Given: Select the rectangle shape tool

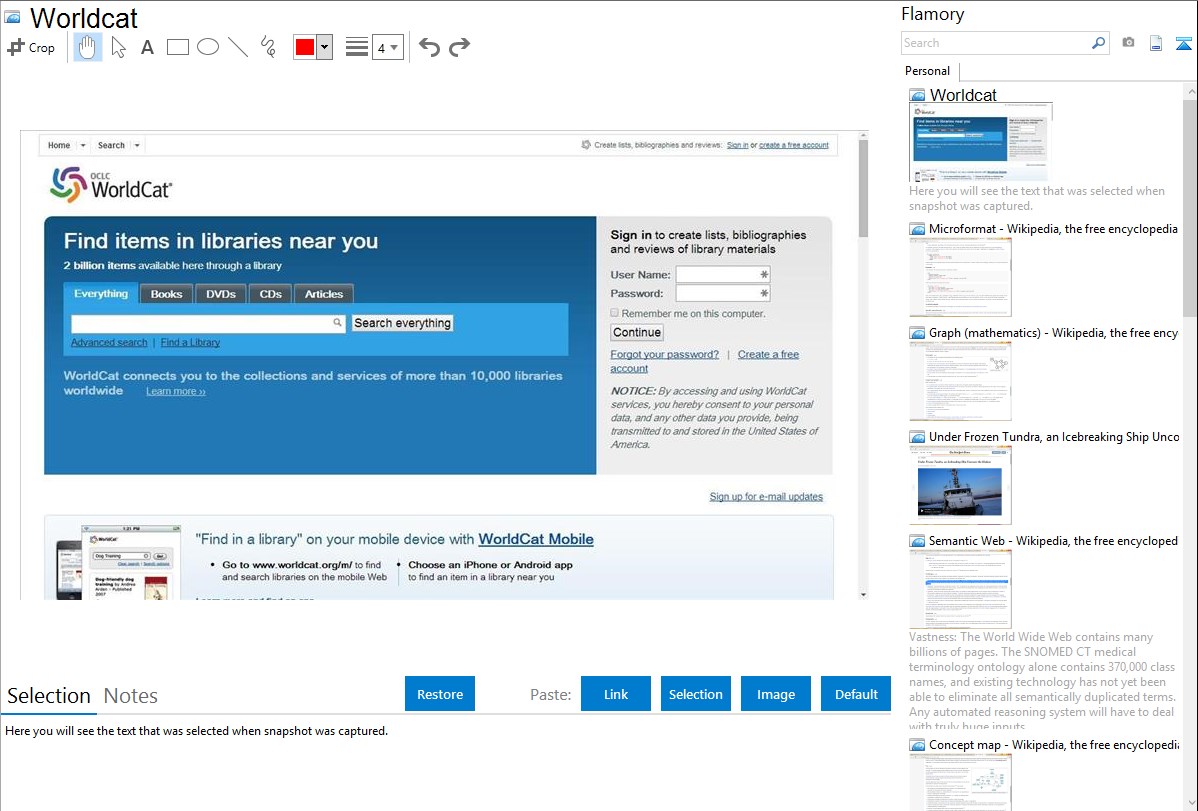Looking at the screenshot, I should [x=177, y=47].
